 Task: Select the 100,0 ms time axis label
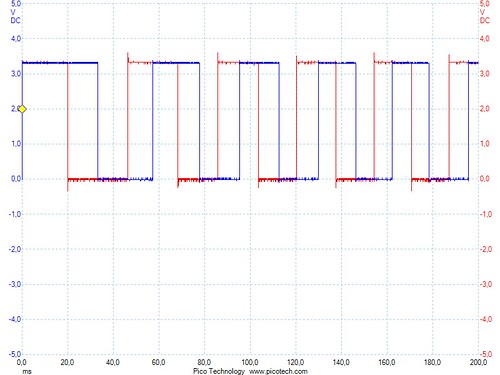click(x=250, y=362)
